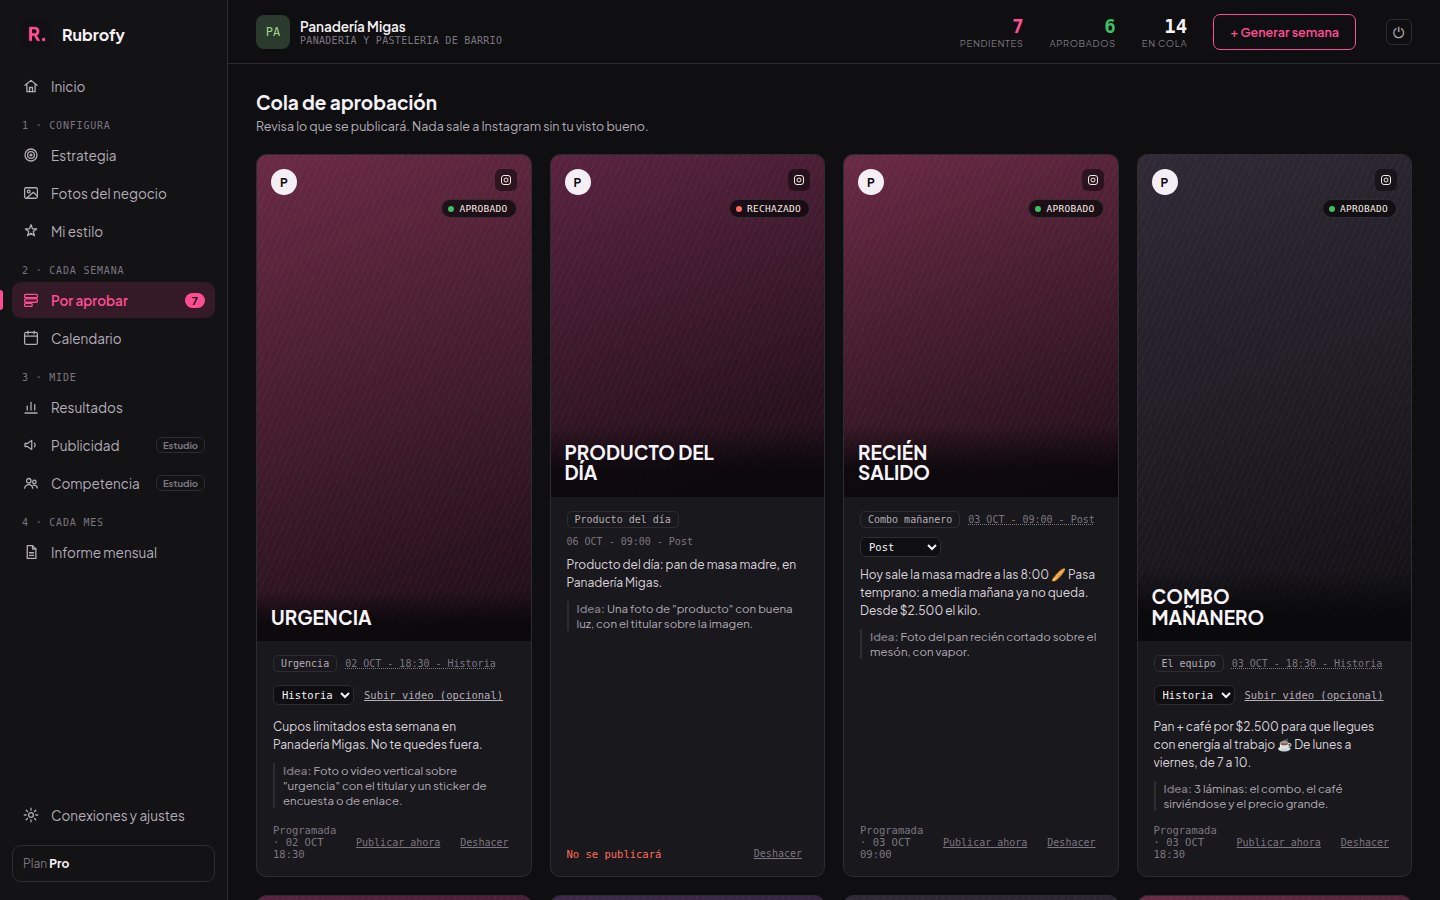Click the power icon in header
This screenshot has height=900, width=1440.
[x=1398, y=32]
